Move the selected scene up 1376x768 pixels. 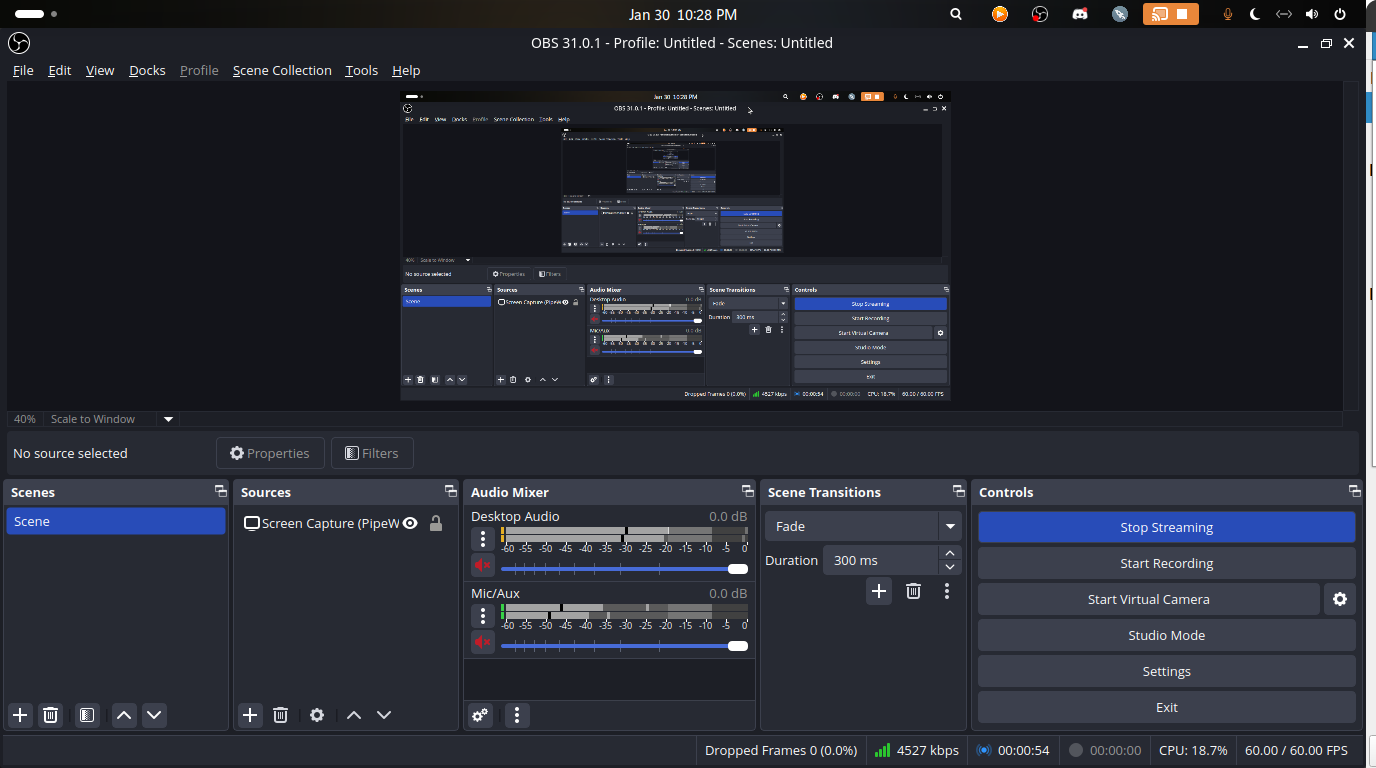123,715
